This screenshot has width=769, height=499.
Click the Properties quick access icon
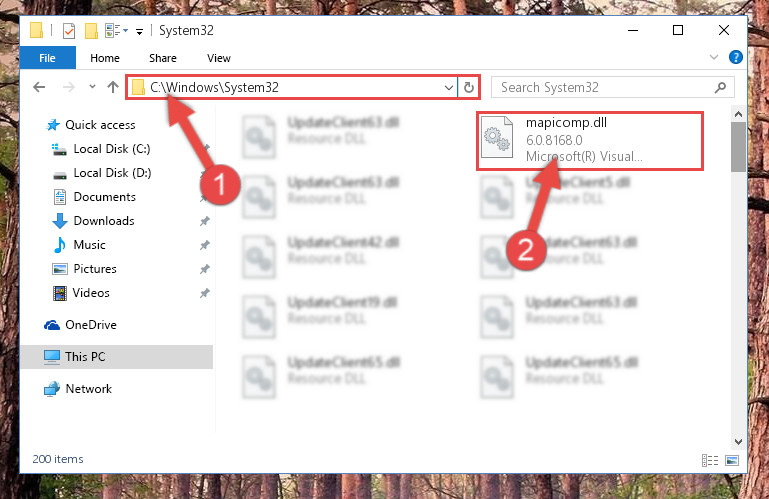click(69, 31)
